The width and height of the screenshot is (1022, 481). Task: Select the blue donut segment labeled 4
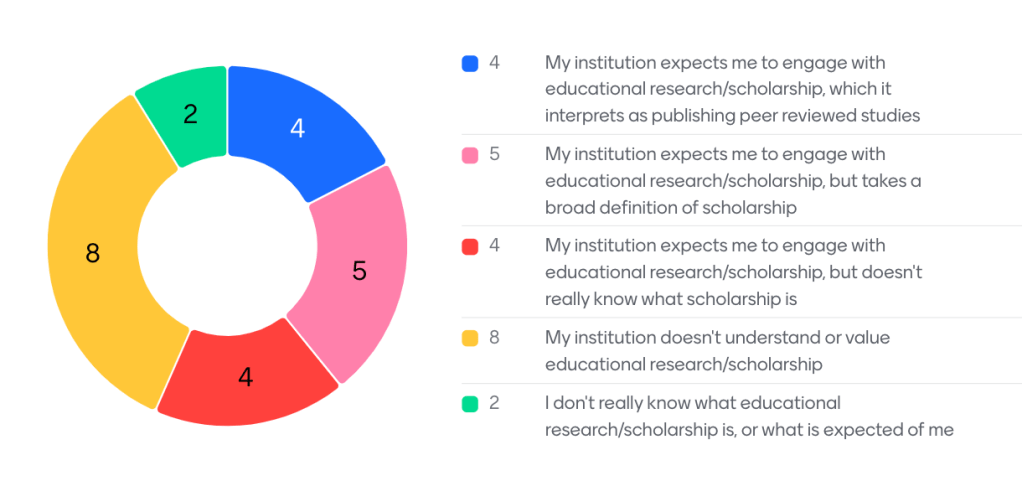297,128
